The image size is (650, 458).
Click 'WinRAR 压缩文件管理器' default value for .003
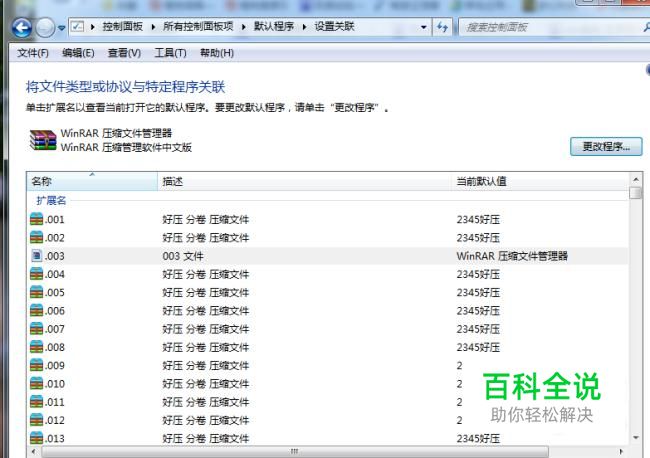click(x=512, y=256)
